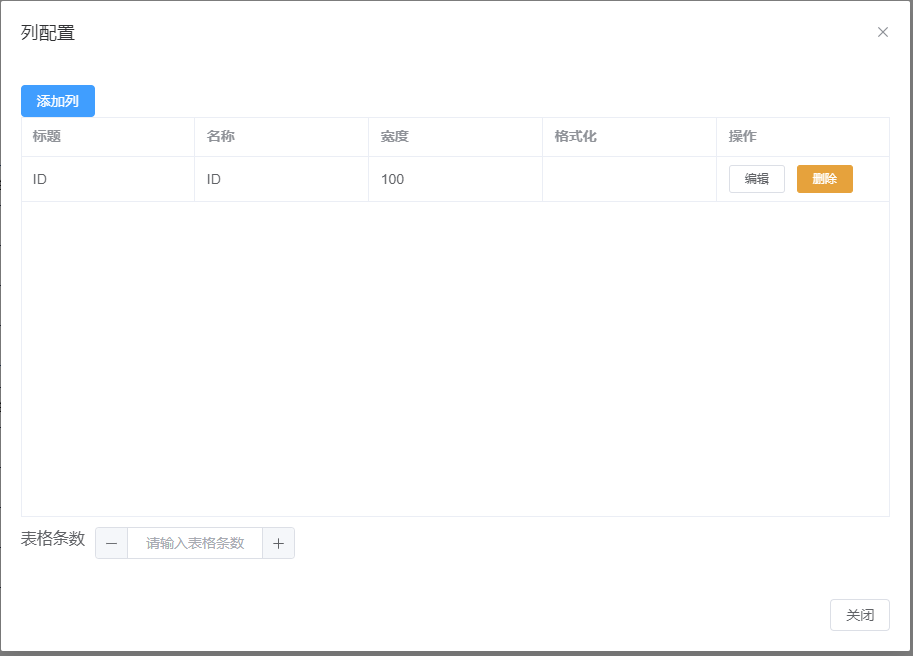Edit the ID row with 编辑
The image size is (913, 656).
pyautogui.click(x=756, y=179)
